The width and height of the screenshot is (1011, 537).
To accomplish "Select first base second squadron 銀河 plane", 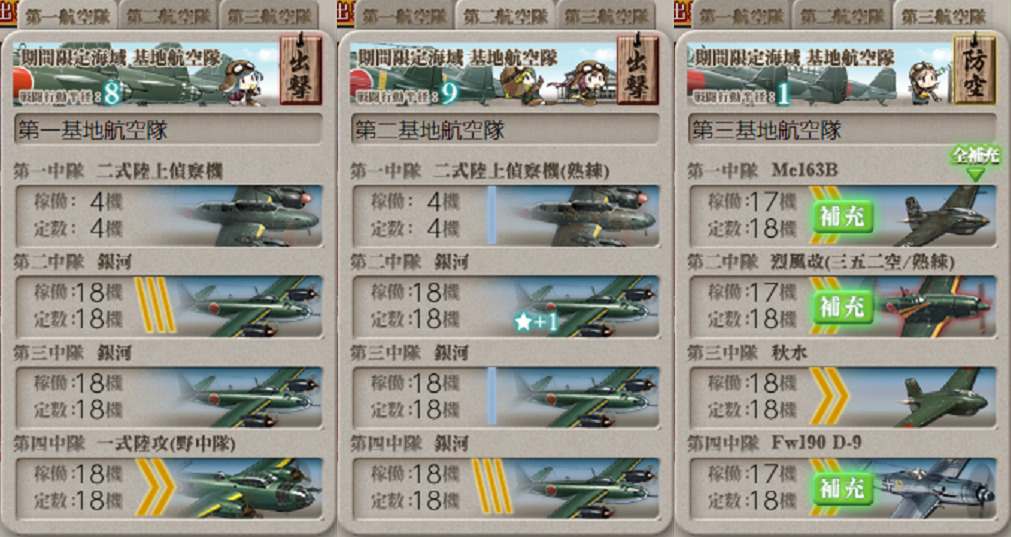I will 248,307.
